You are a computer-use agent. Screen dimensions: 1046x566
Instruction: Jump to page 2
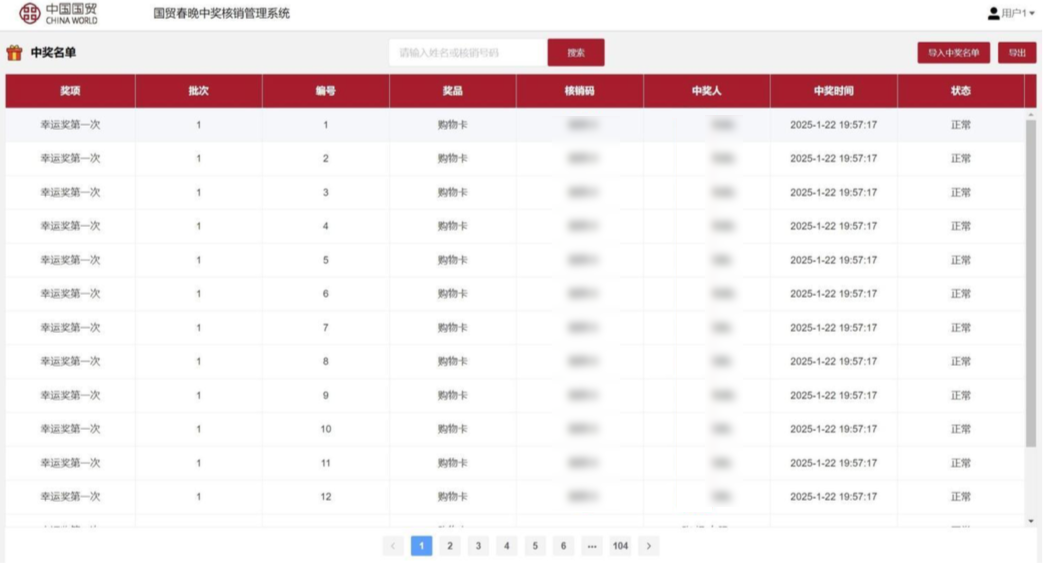[x=450, y=546]
